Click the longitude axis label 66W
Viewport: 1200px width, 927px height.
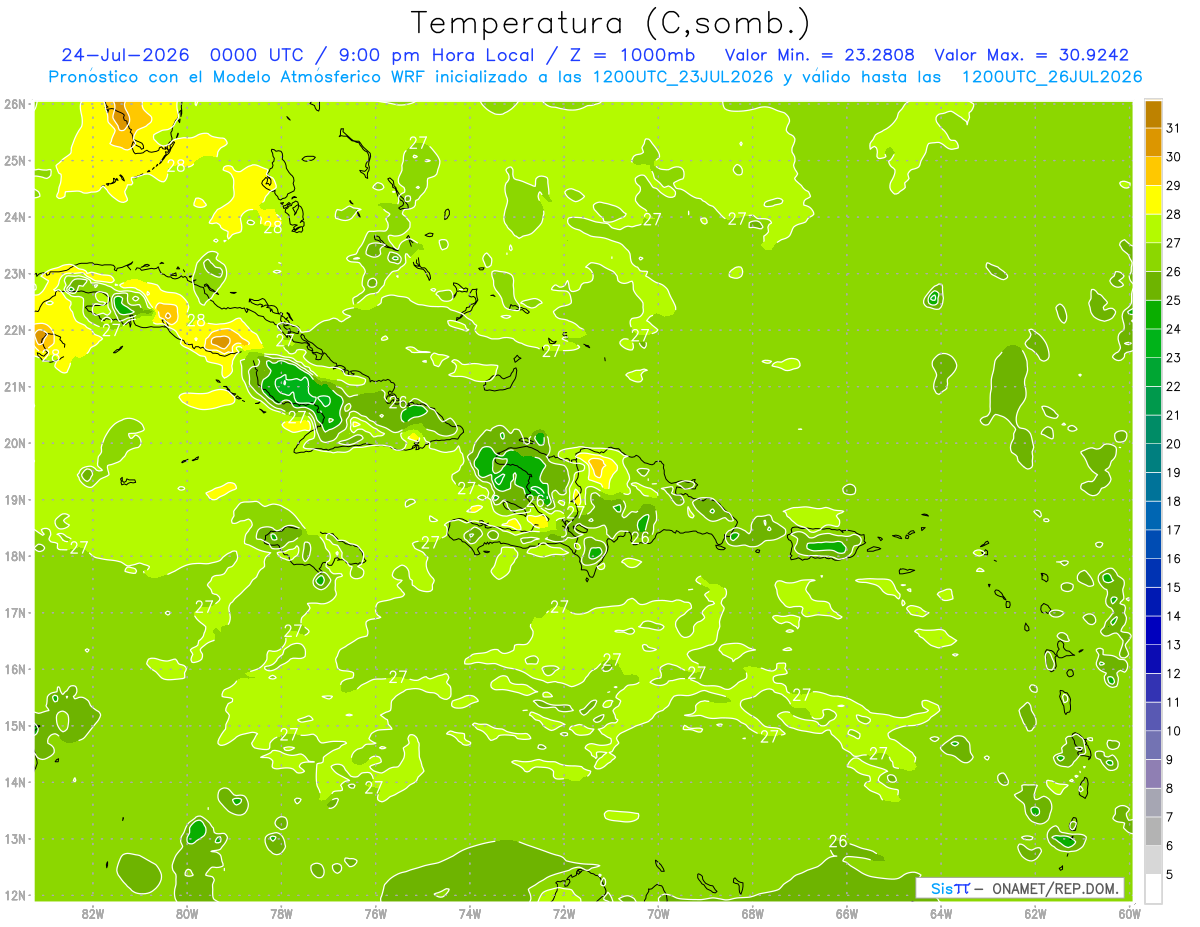pyautogui.click(x=846, y=913)
